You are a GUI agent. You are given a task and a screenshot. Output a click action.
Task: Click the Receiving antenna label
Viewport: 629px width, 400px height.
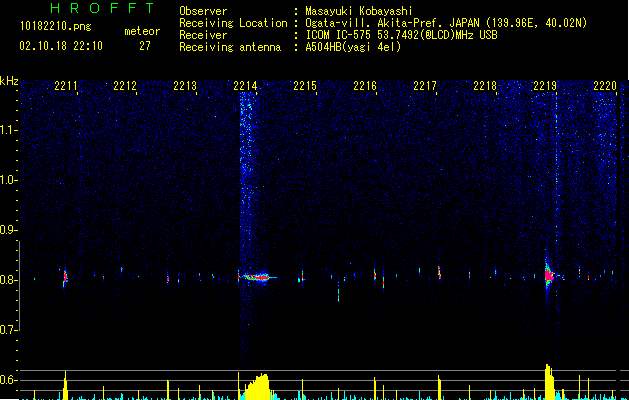tap(230, 47)
